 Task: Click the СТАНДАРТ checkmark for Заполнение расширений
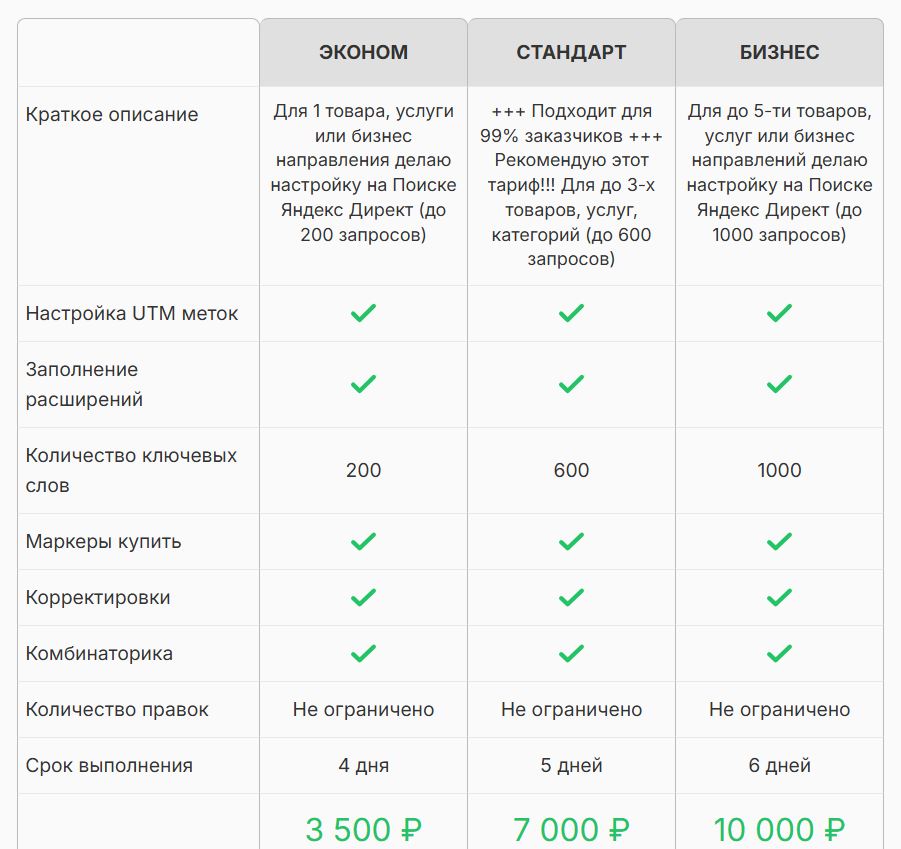coord(571,384)
